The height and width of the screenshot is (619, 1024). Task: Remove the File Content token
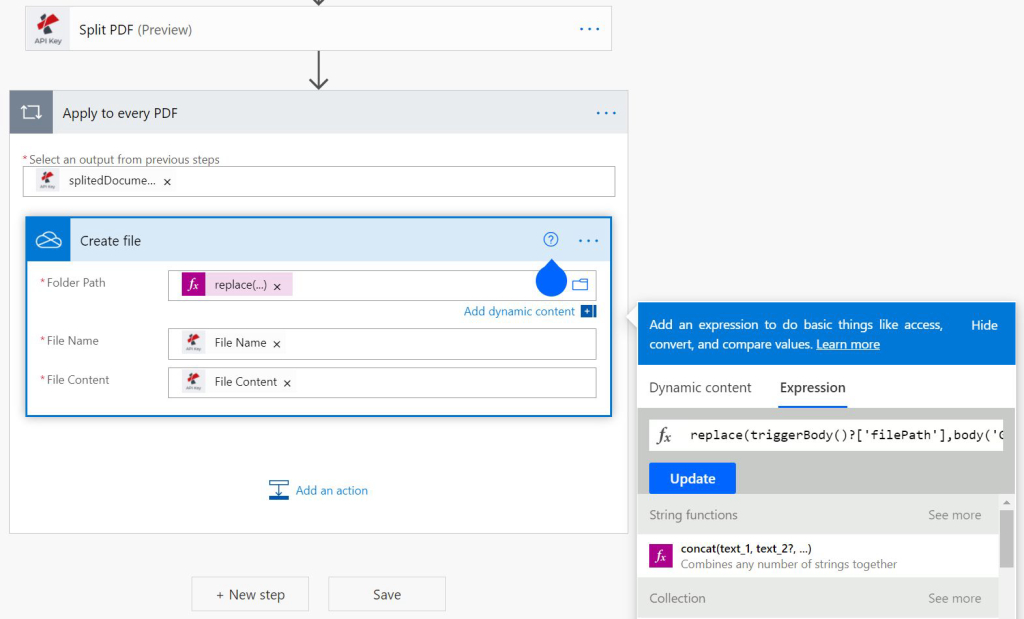[287, 383]
